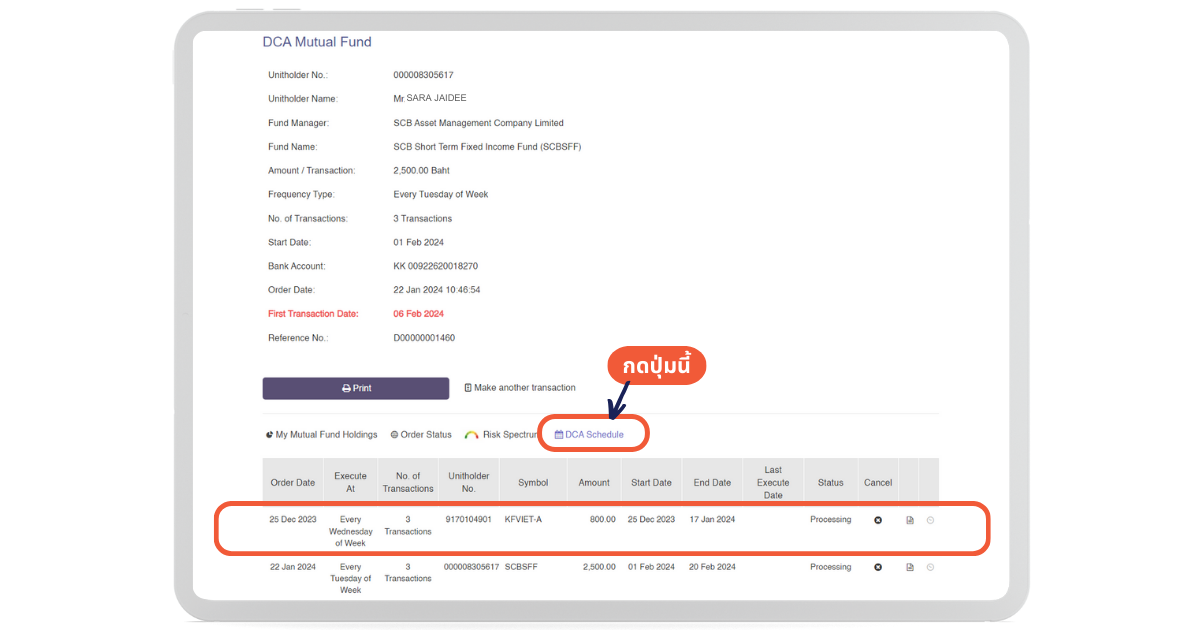Go to the Order Status tab
Image resolution: width=1200 pixels, height=630 pixels.
(421, 435)
